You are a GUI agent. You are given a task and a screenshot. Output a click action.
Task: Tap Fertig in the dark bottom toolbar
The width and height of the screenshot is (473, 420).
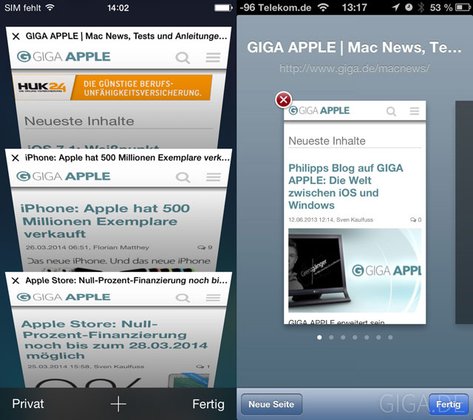[x=208, y=404]
